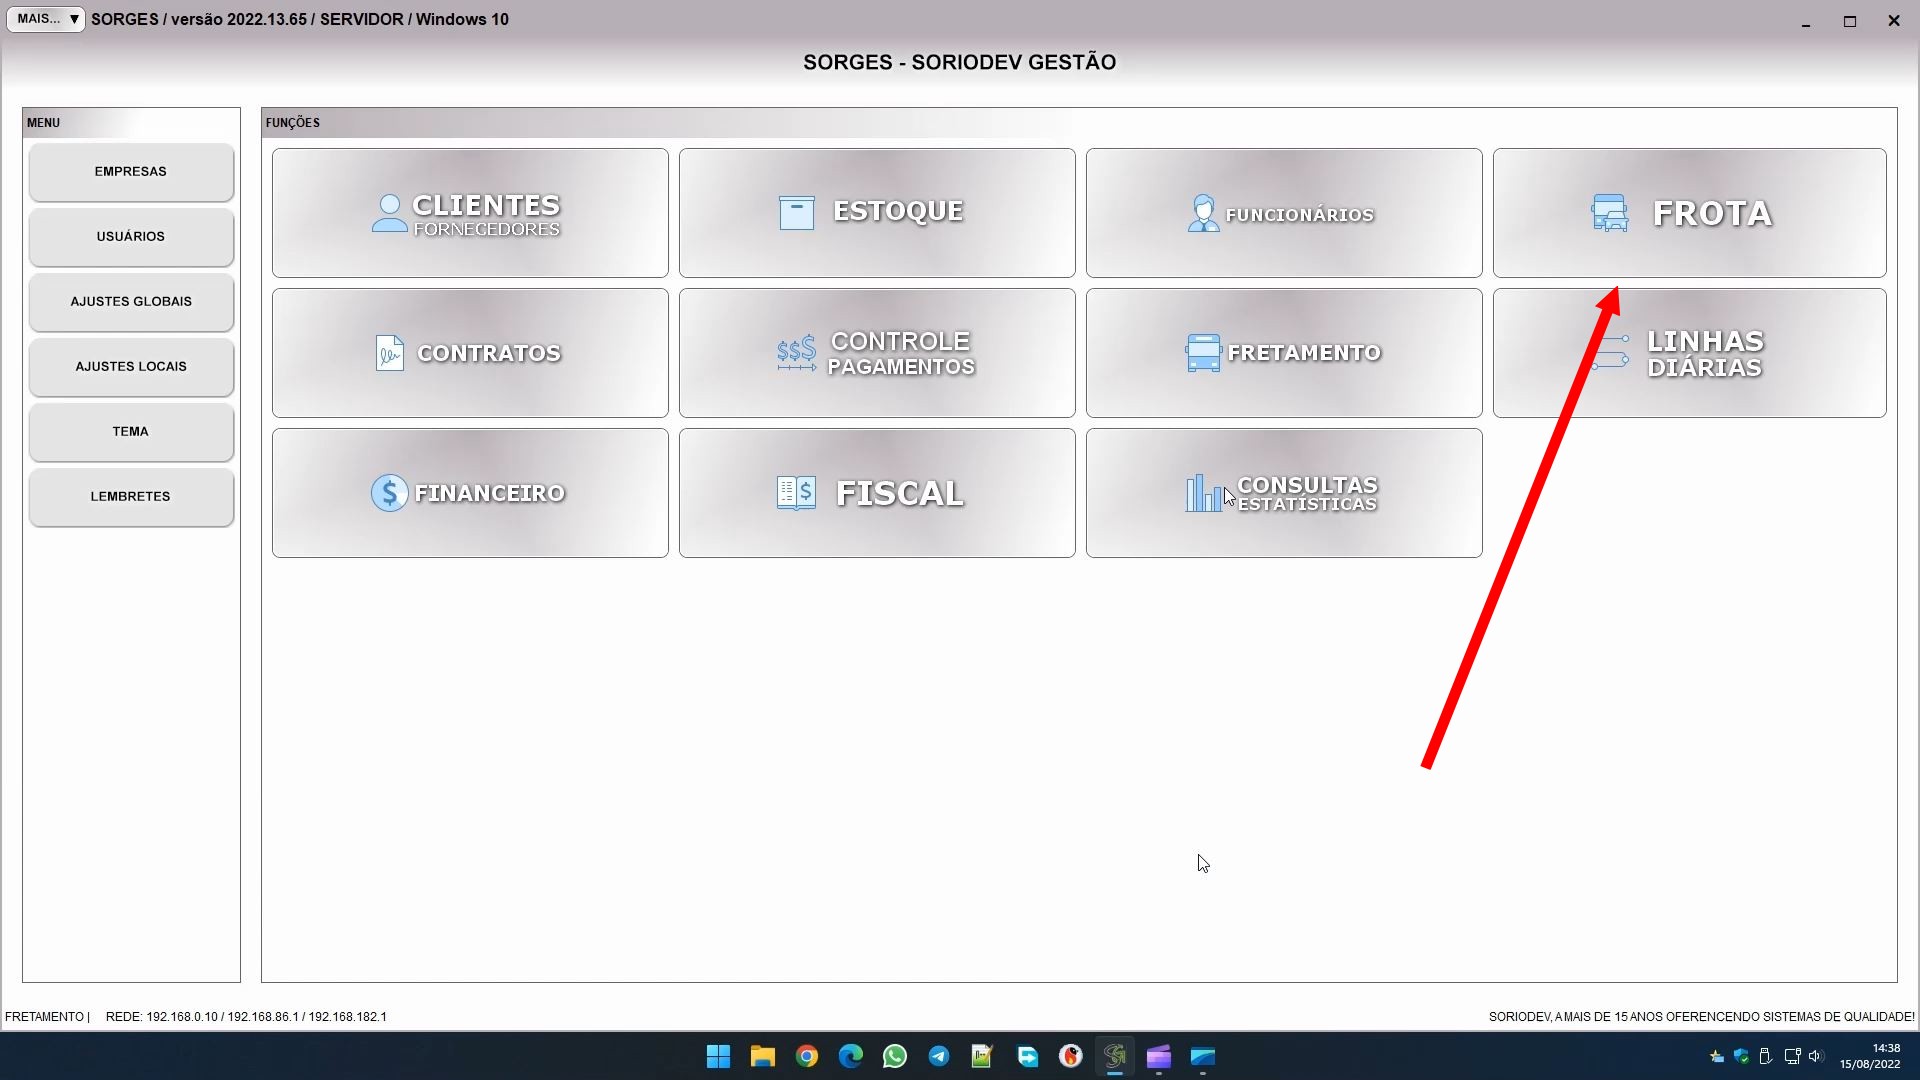Image resolution: width=1920 pixels, height=1080 pixels.
Task: Open the Financeiro dollar tile
Action: click(x=470, y=493)
